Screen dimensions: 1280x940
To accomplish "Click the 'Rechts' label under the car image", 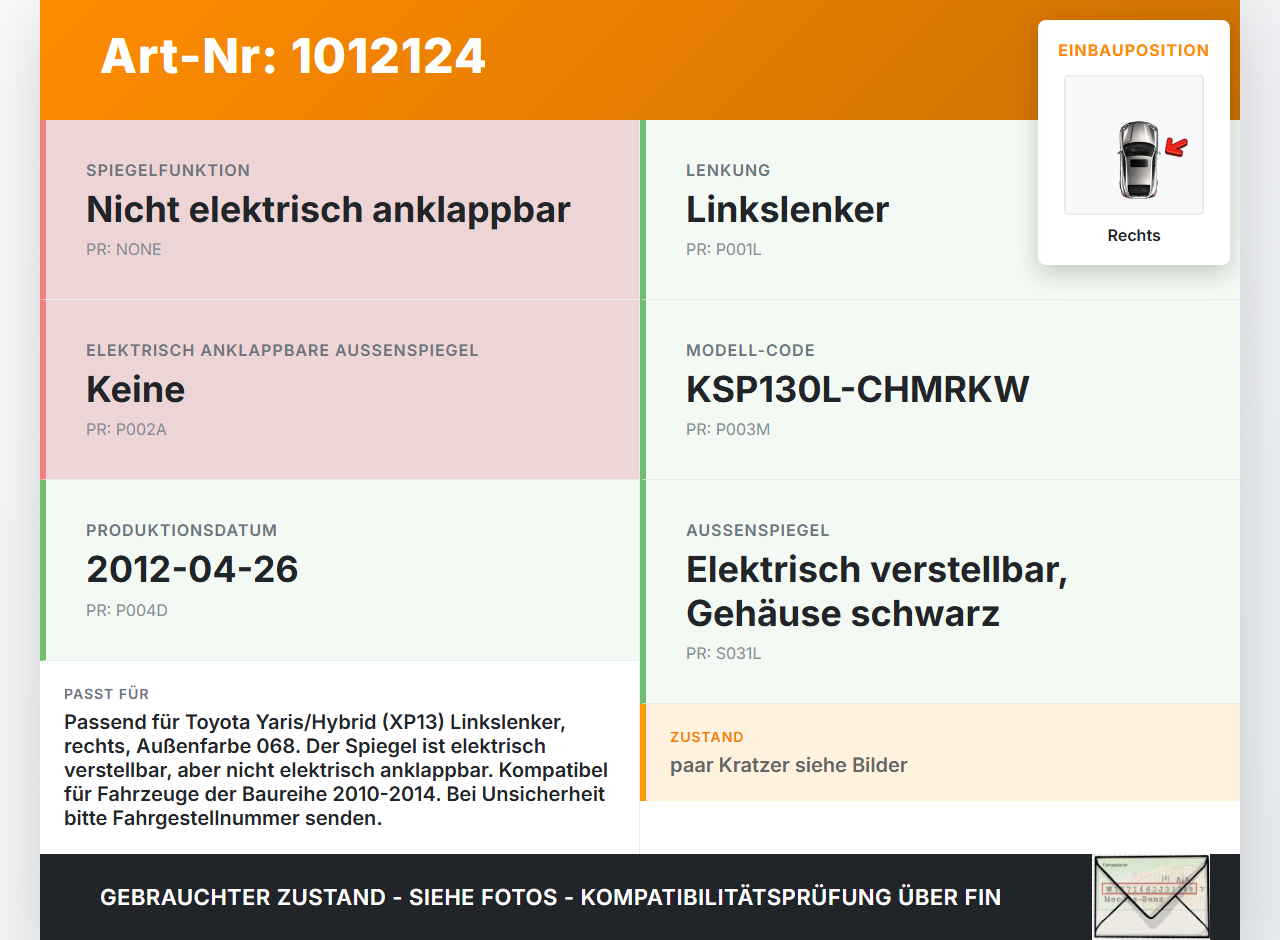I will point(1134,235).
